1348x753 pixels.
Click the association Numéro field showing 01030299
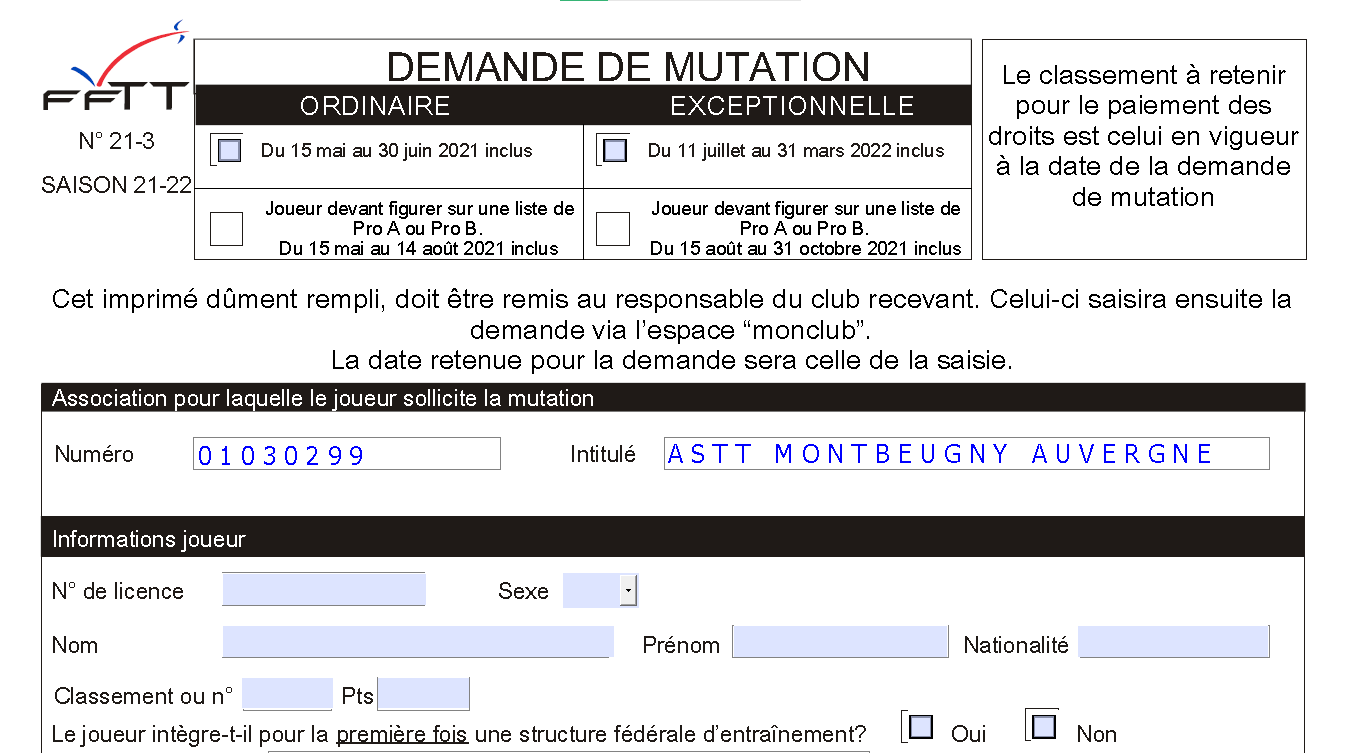(x=347, y=454)
